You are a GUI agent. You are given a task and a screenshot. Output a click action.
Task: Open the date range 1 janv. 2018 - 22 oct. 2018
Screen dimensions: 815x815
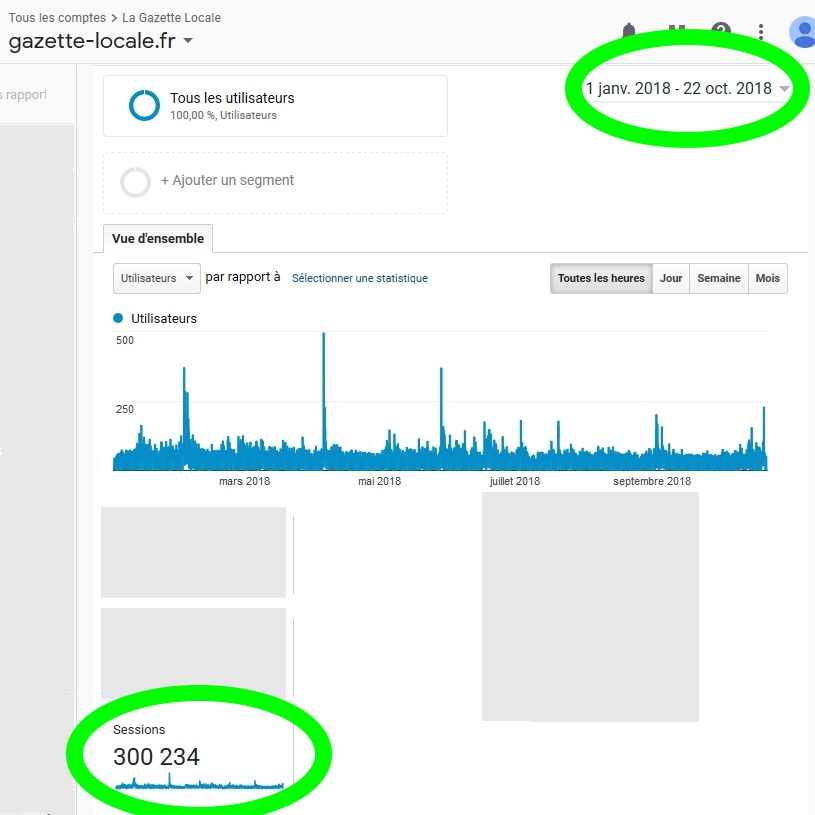coord(687,89)
